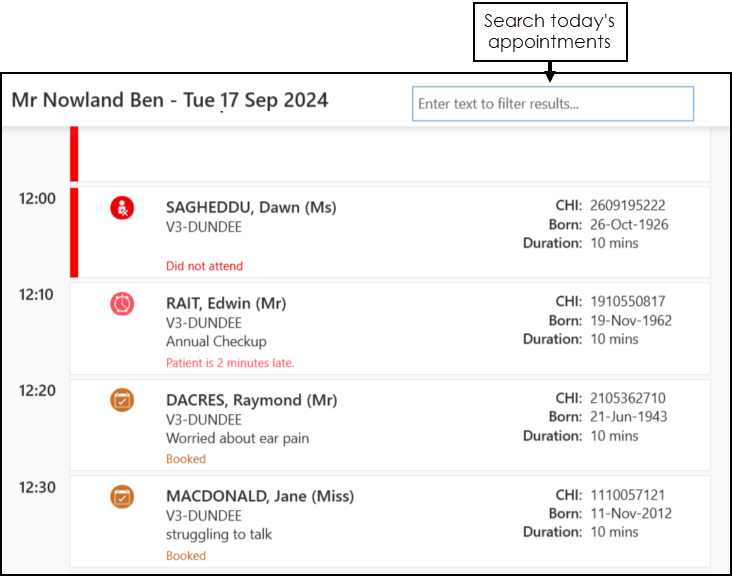This screenshot has height=576, width=732.
Task: Click the Annual Checkup appointment reason
Action: coord(216,342)
